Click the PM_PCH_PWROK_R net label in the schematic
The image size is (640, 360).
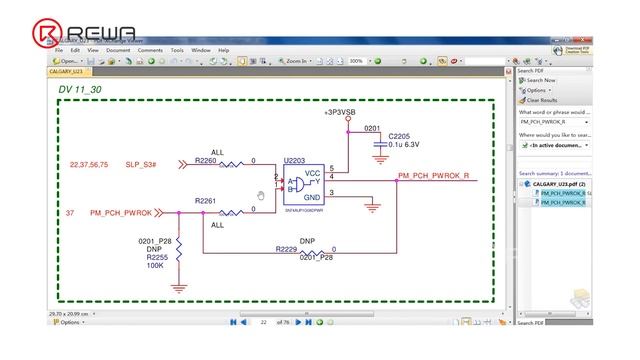433,176
